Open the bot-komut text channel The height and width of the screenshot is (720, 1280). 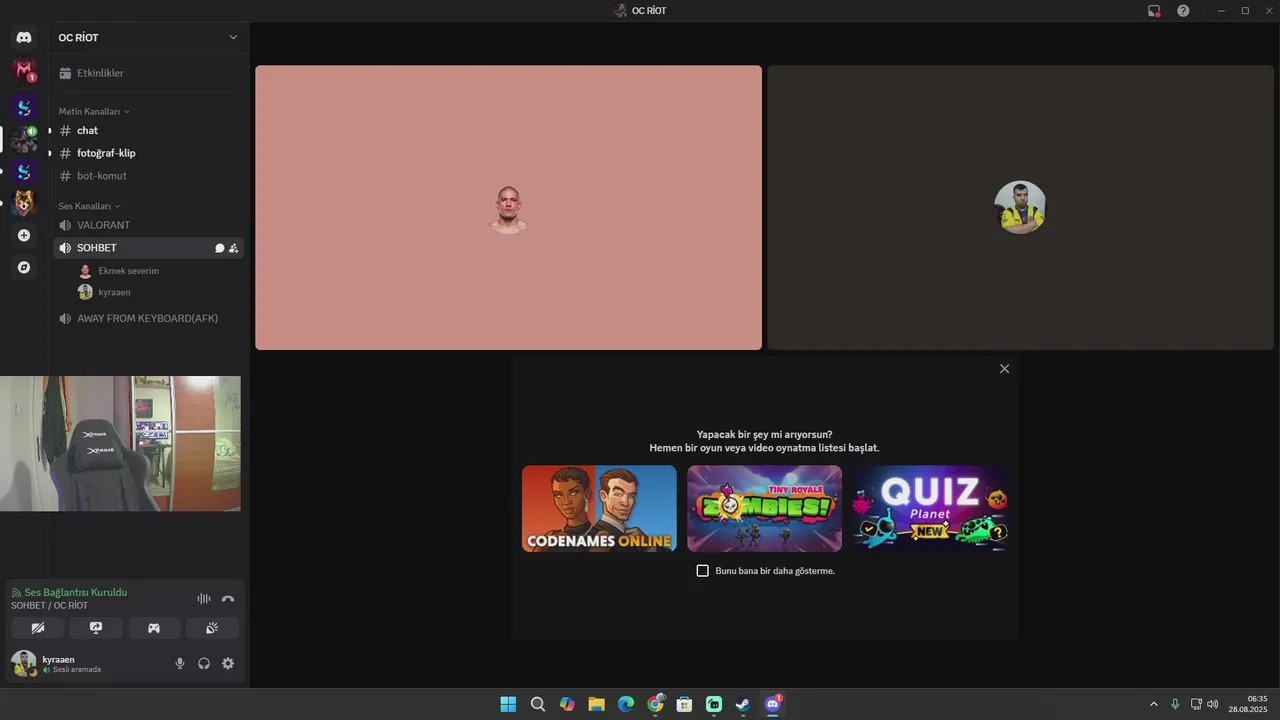click(x=147, y=176)
